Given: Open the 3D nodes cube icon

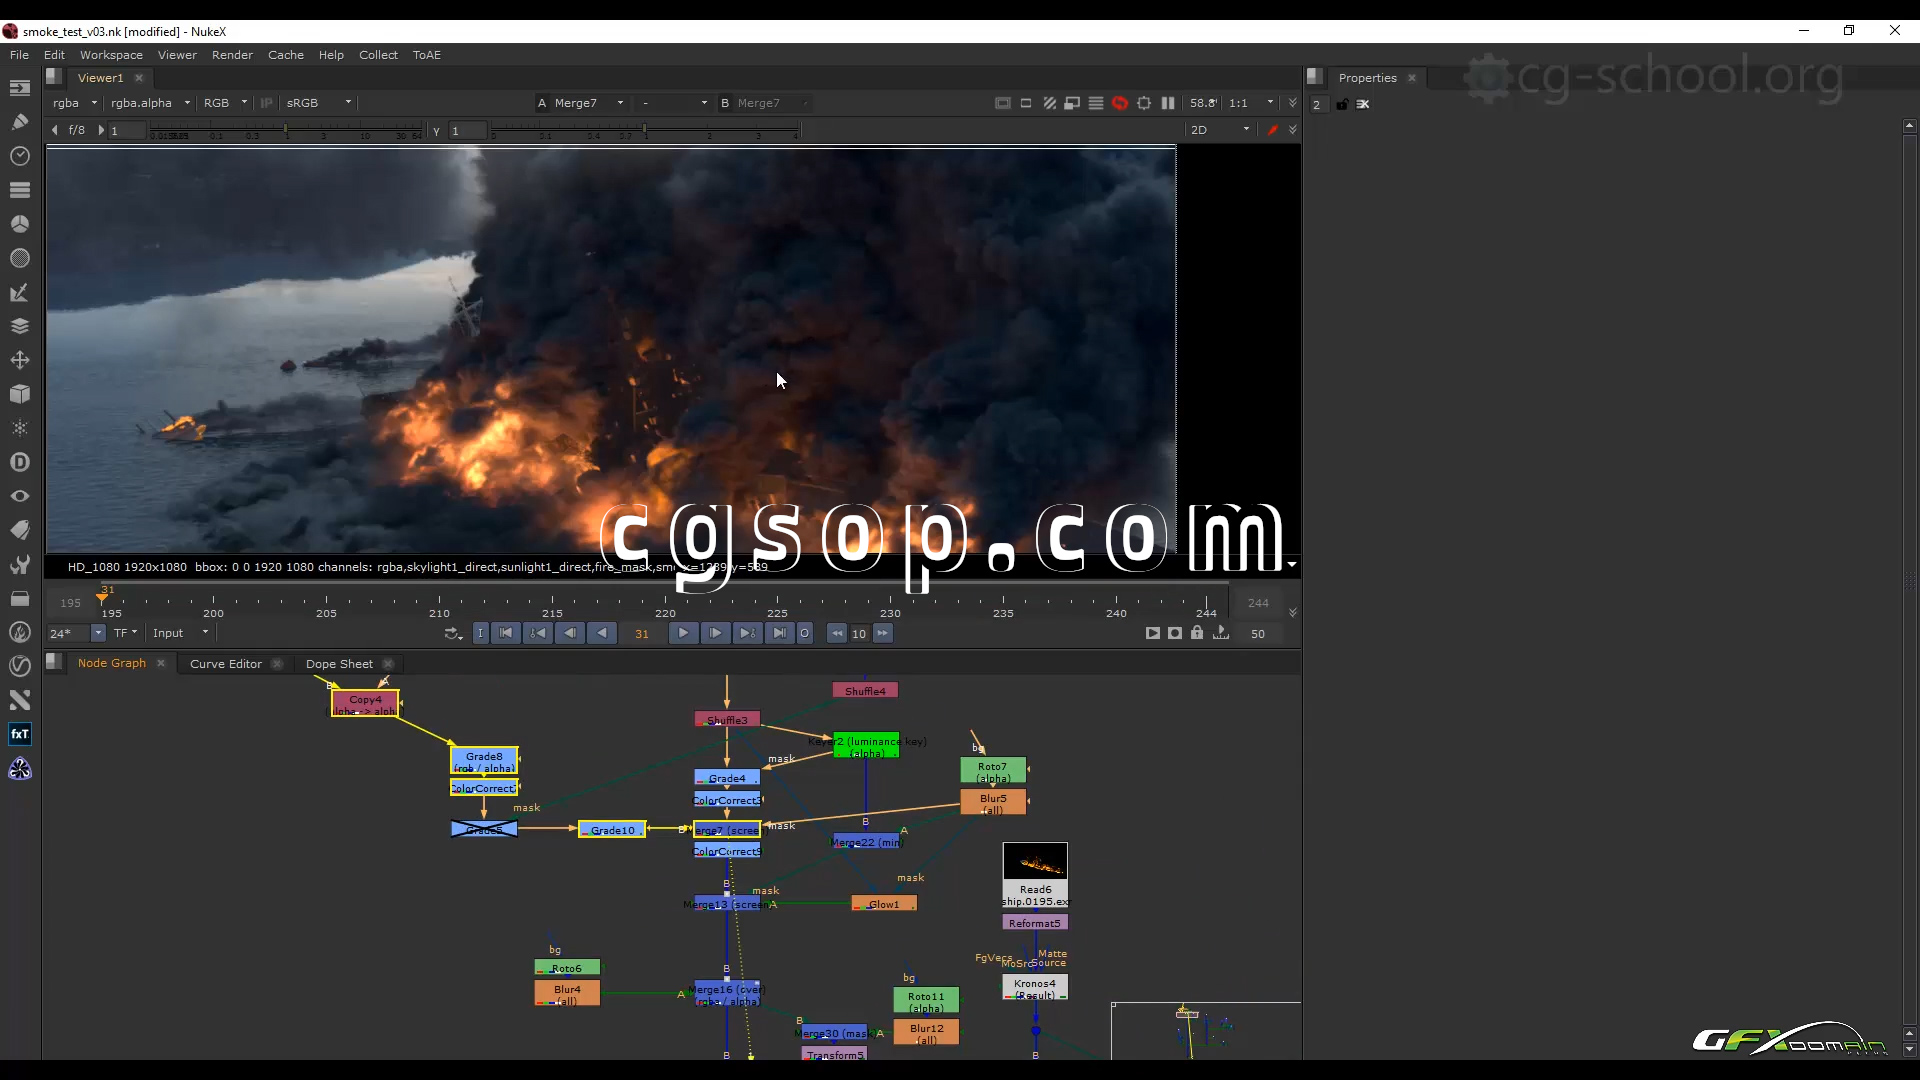Looking at the screenshot, I should point(19,394).
